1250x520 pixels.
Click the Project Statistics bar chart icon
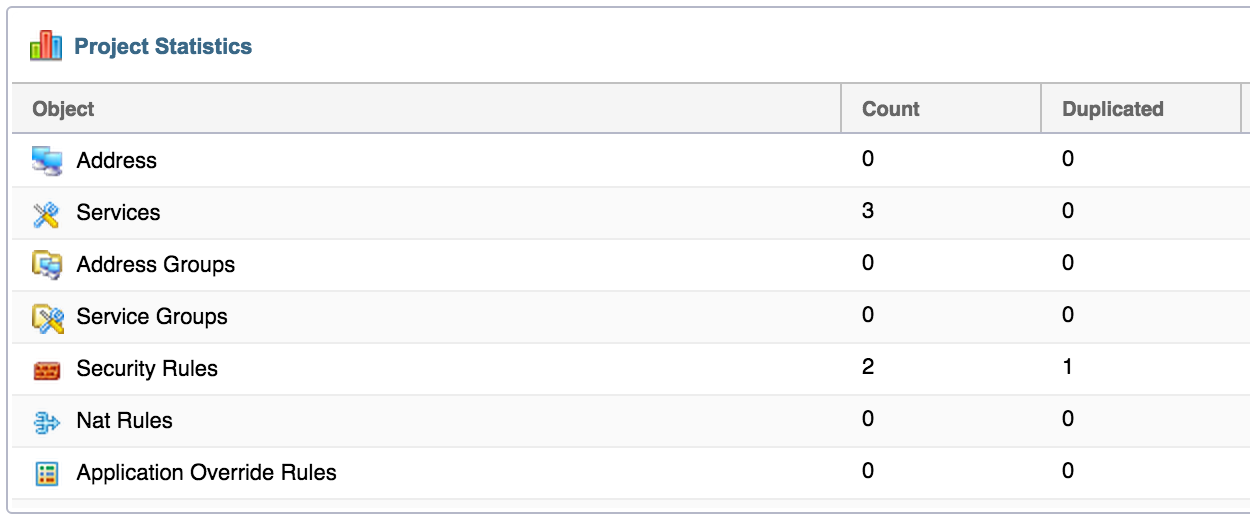tap(46, 46)
